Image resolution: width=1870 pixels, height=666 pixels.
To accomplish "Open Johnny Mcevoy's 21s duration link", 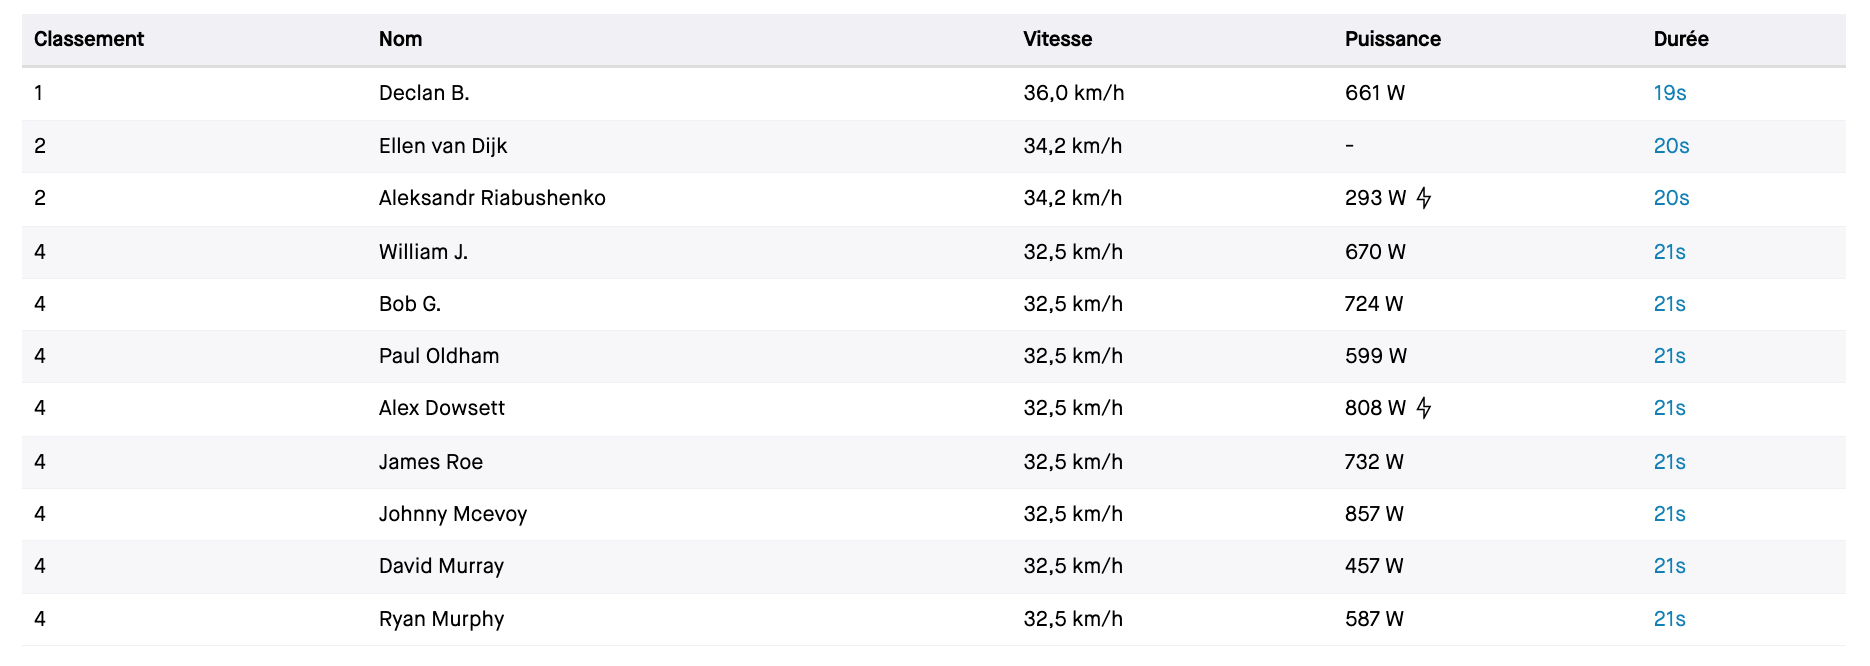I will [x=1669, y=514].
